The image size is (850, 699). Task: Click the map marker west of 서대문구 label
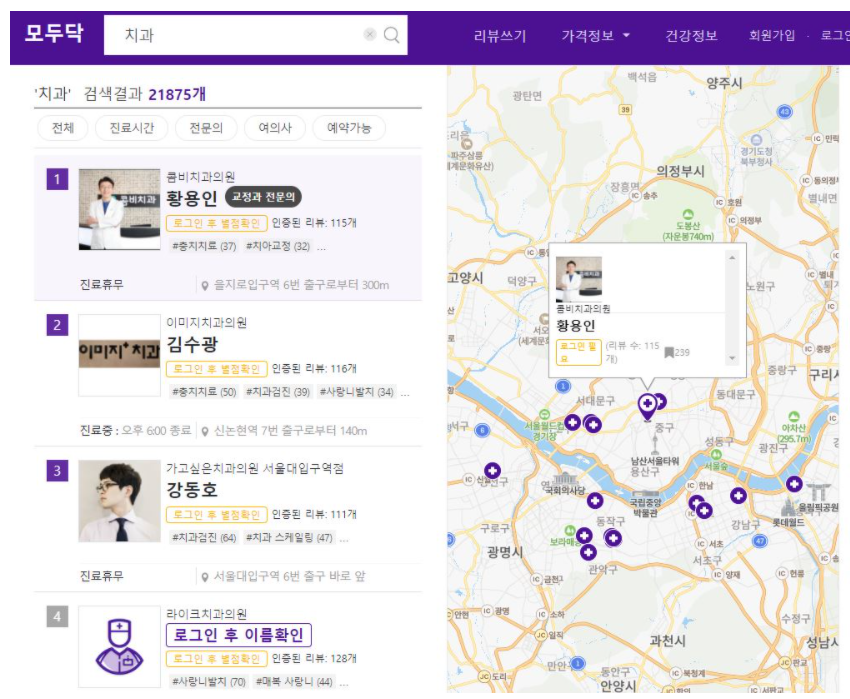click(572, 422)
